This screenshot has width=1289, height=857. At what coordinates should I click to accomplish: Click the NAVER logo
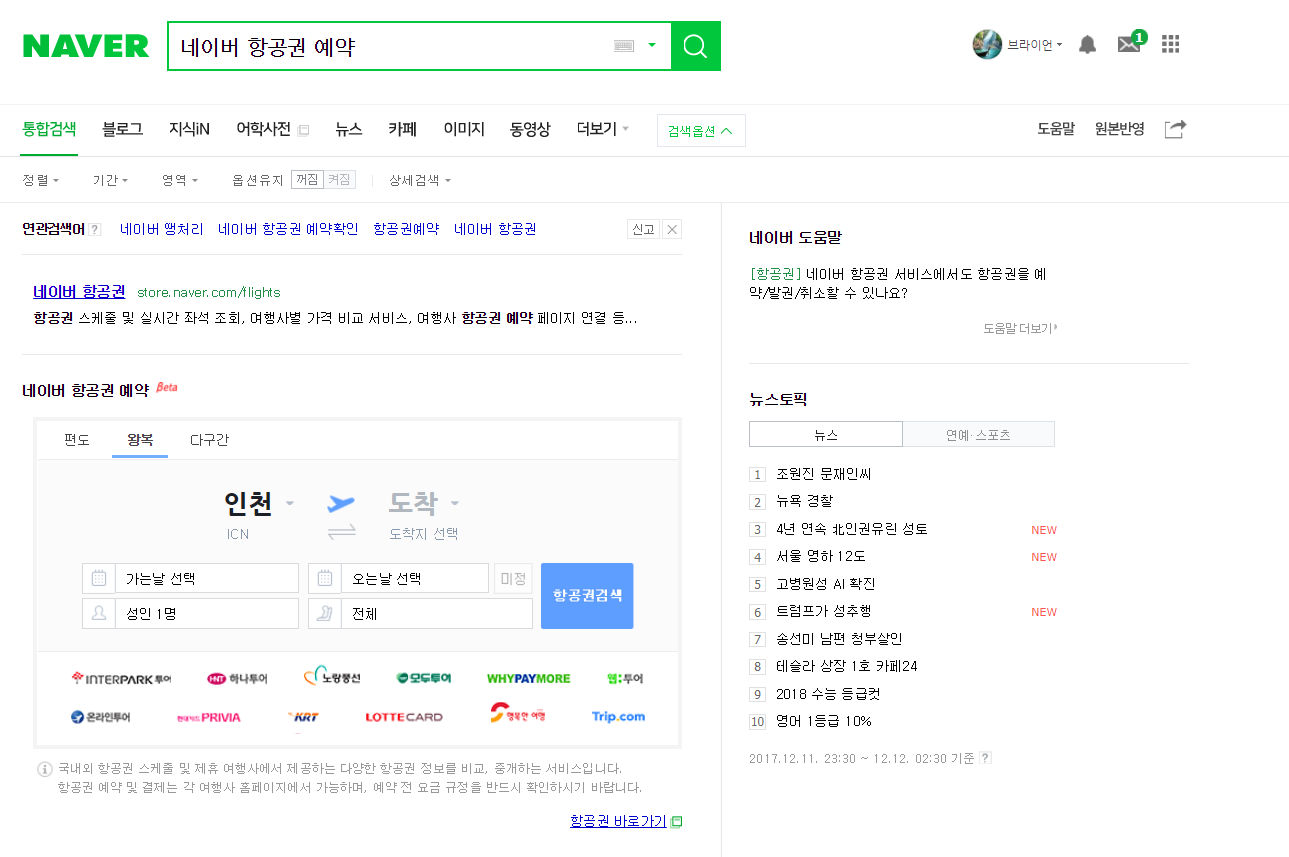(86, 46)
